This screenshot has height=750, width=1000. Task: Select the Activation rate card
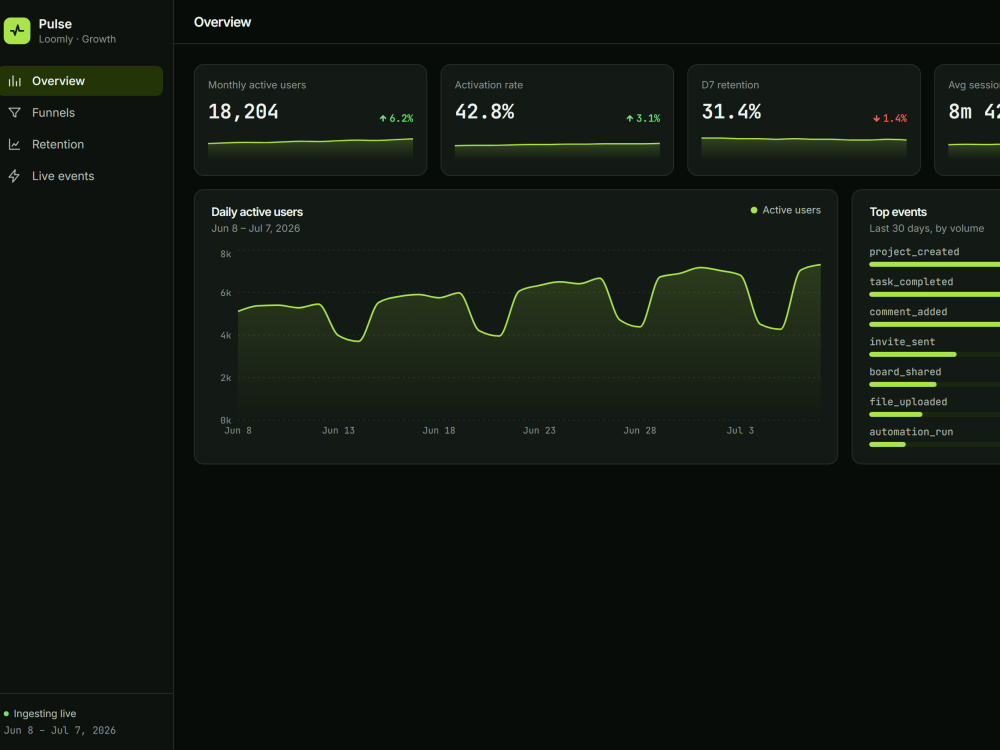click(x=557, y=120)
